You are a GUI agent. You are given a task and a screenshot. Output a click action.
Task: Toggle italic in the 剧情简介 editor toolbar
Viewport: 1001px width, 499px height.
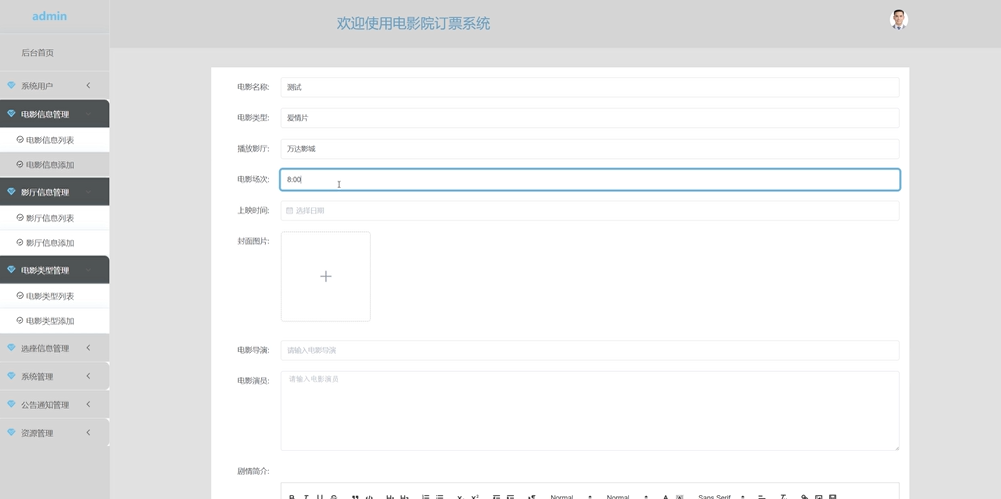coord(306,496)
